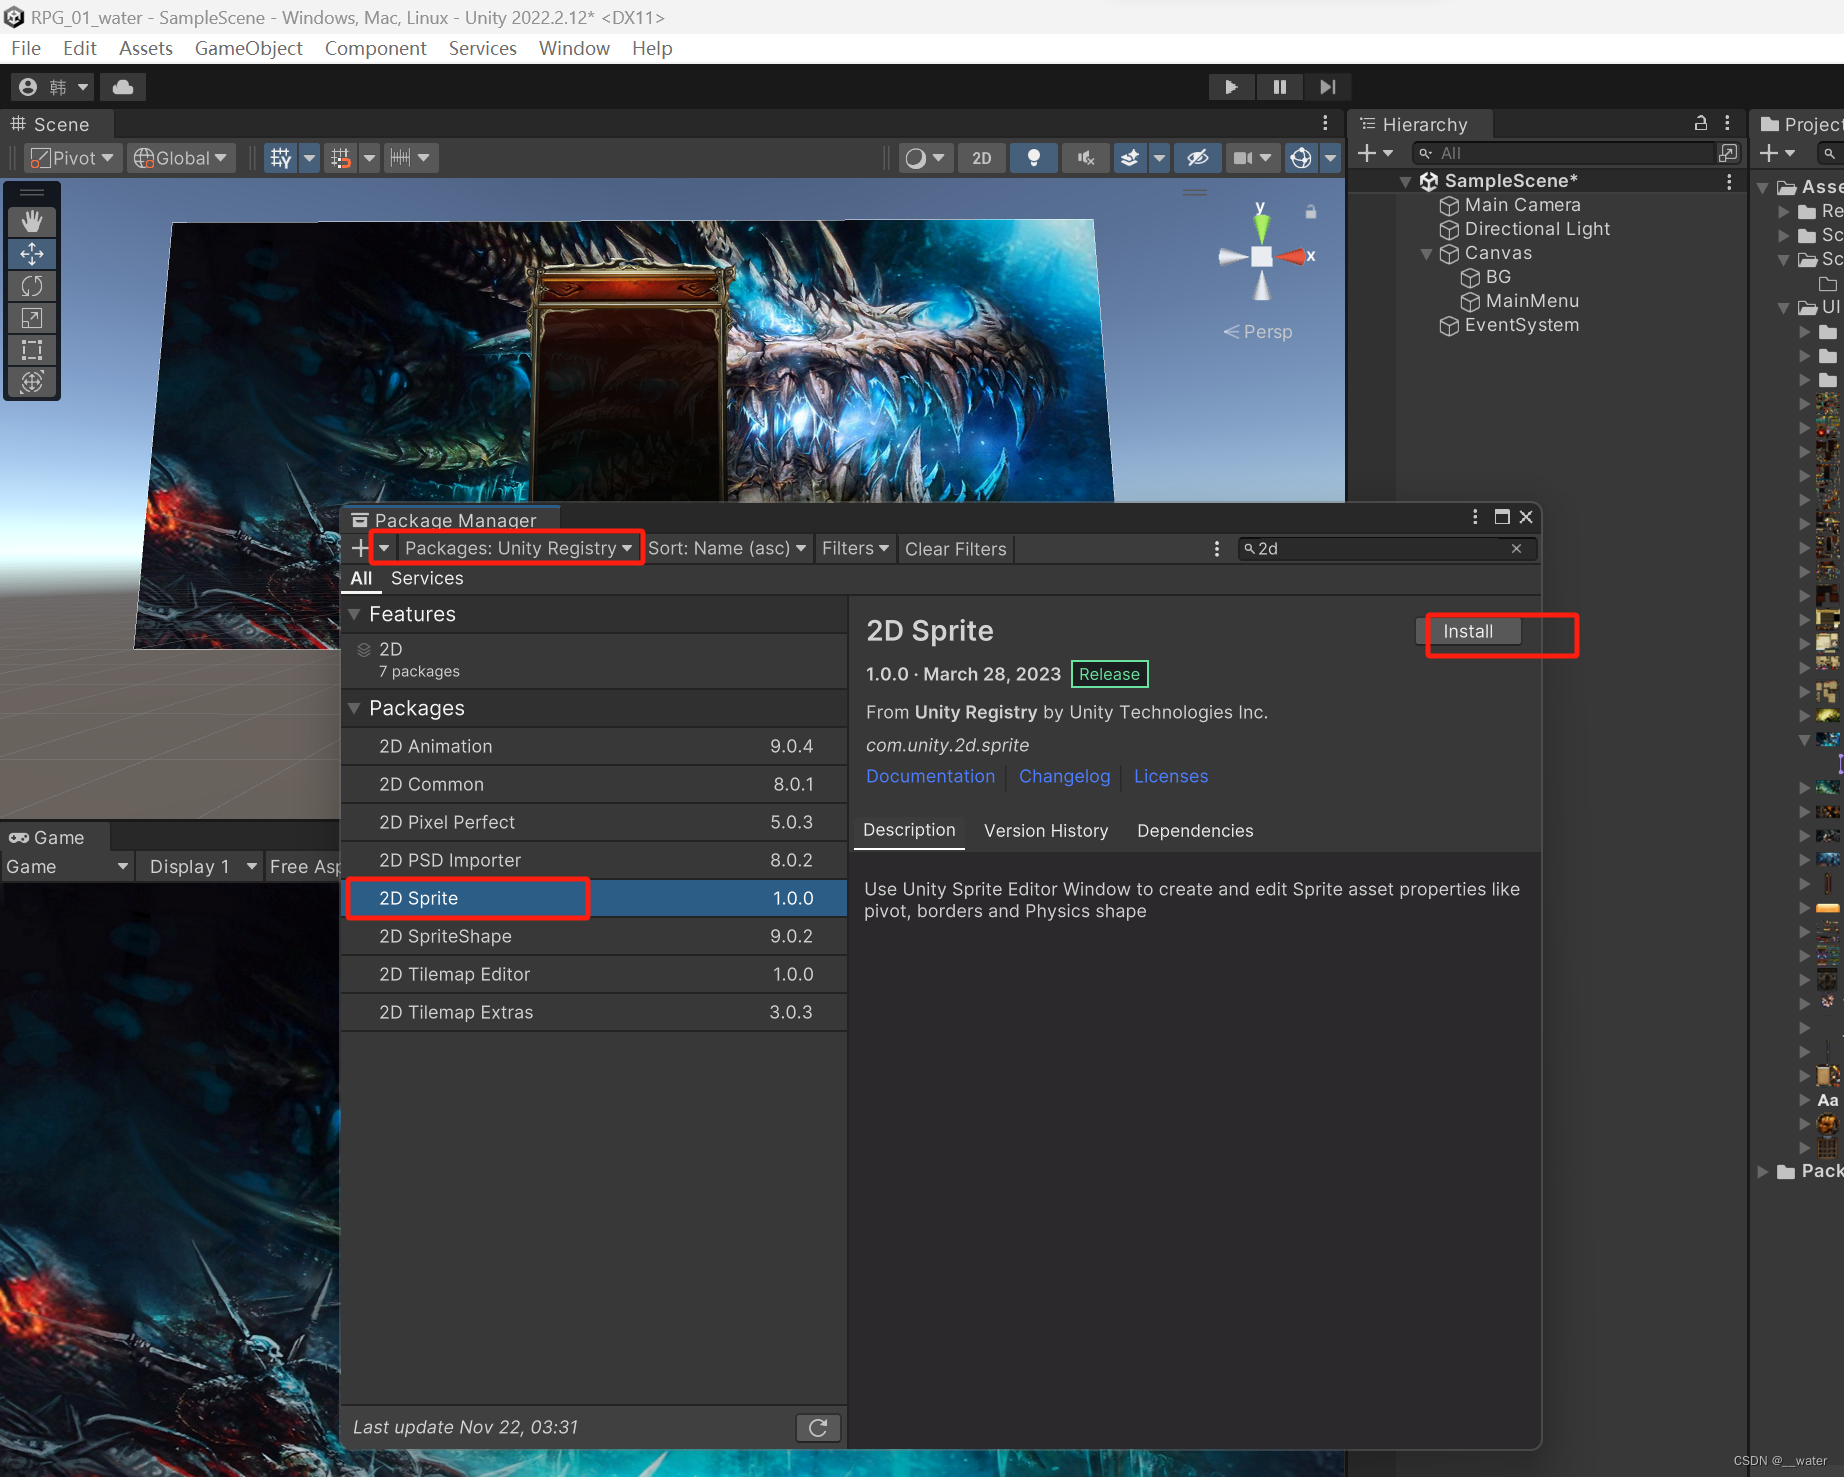Add package with plus button
This screenshot has width=1844, height=1477.
click(361, 548)
